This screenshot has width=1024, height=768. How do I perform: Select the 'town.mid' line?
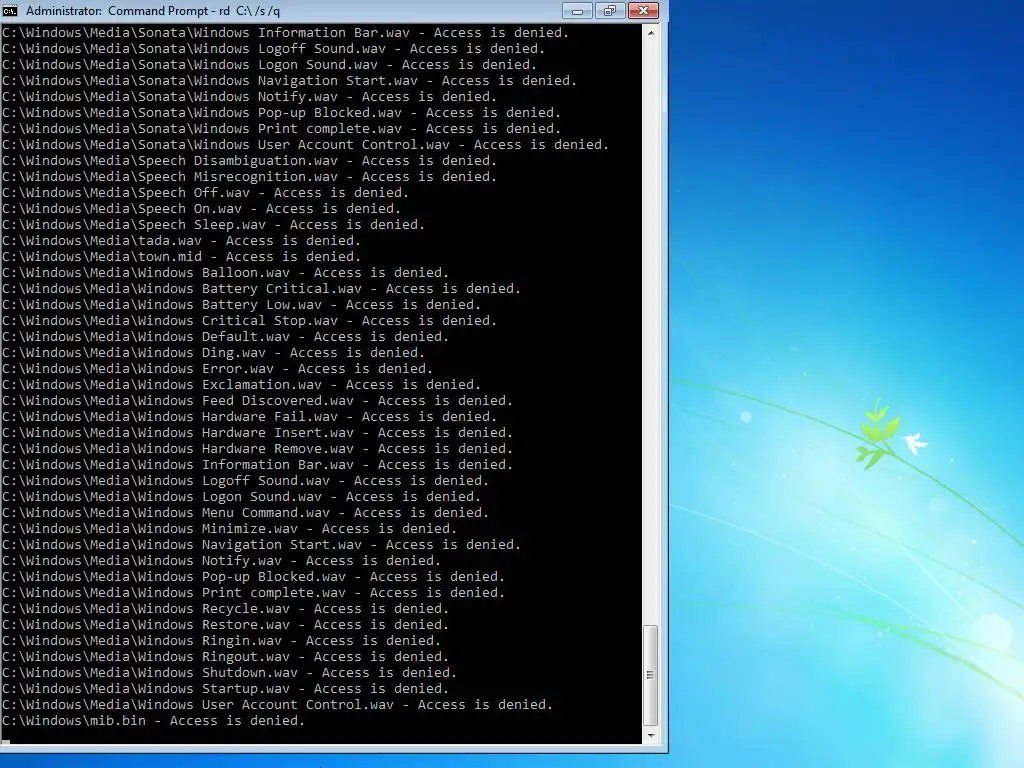click(181, 257)
